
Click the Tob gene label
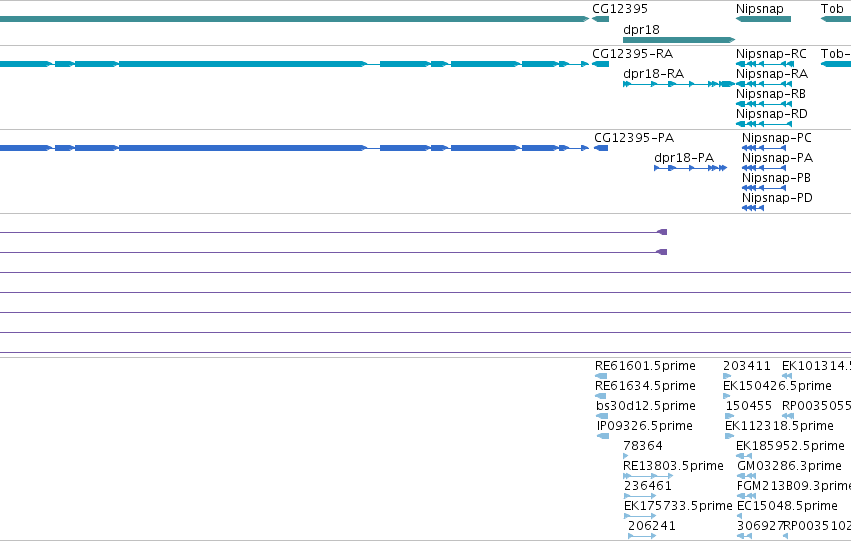coord(832,9)
